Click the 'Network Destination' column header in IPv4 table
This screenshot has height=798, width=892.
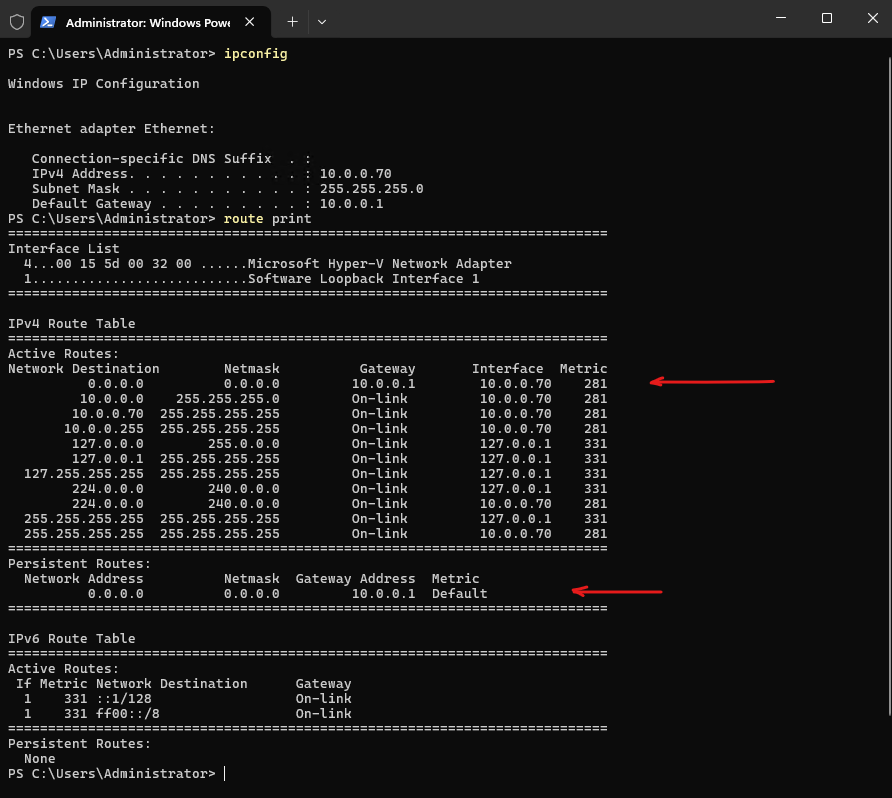[x=84, y=369]
